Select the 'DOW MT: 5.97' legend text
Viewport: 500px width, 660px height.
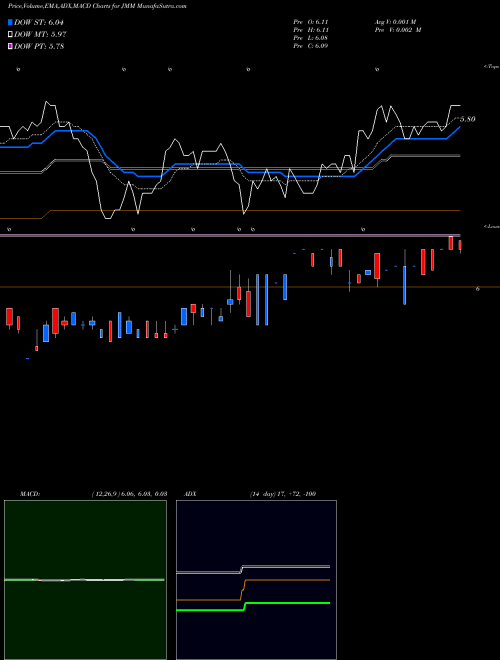click(x=40, y=34)
